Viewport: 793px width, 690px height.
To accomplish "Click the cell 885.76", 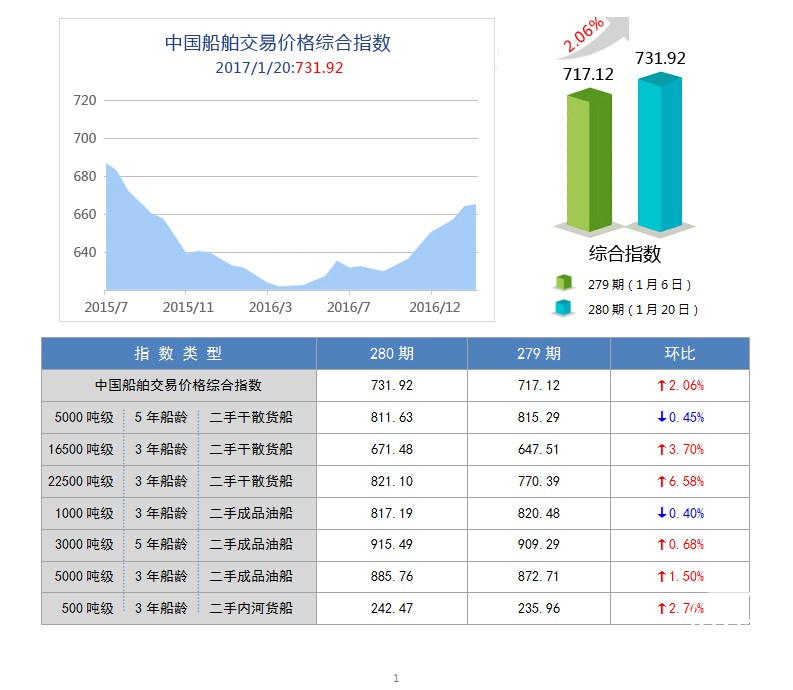I will 392,576.
